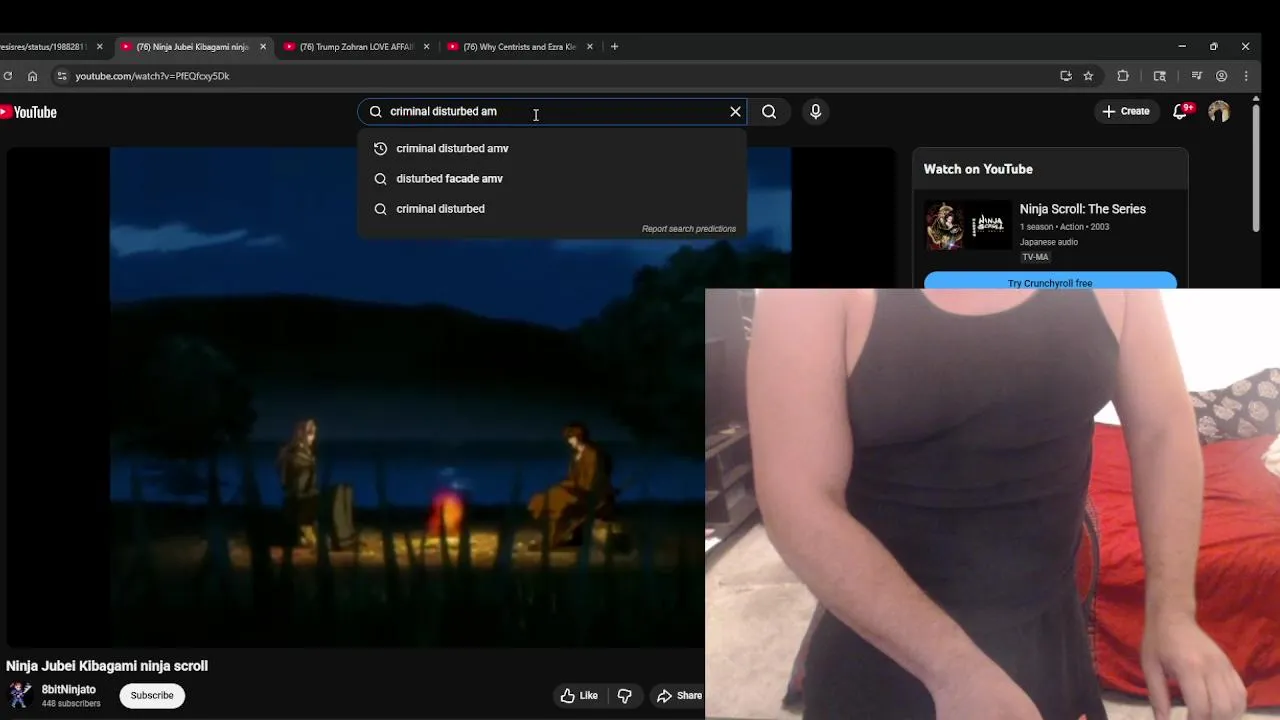Click the TV-MA rating badge
Viewport: 1280px width, 720px height.
point(1035,257)
